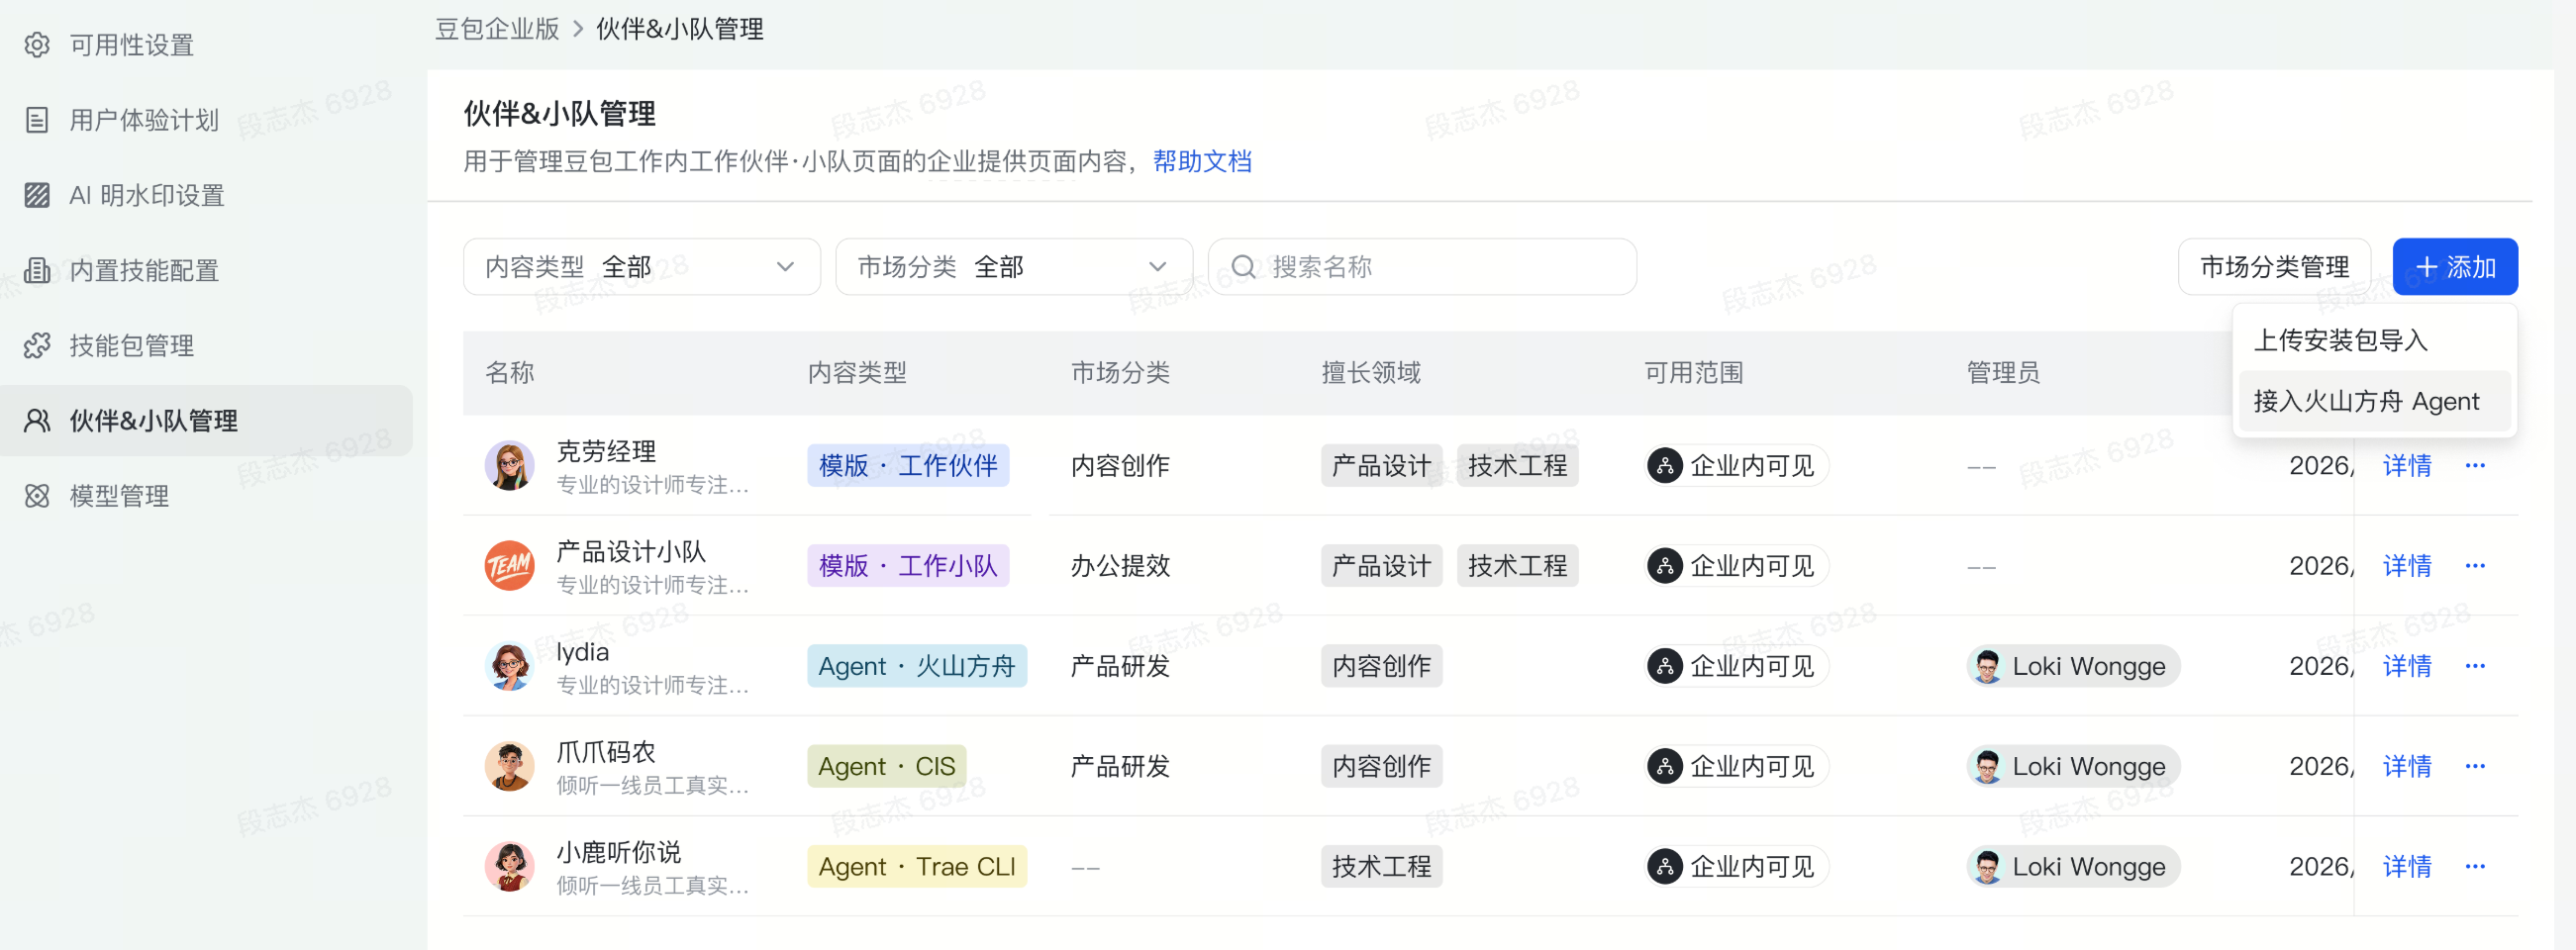This screenshot has height=950, width=2576.
Task: Open 市场分类管理 button
Action: (2274, 267)
